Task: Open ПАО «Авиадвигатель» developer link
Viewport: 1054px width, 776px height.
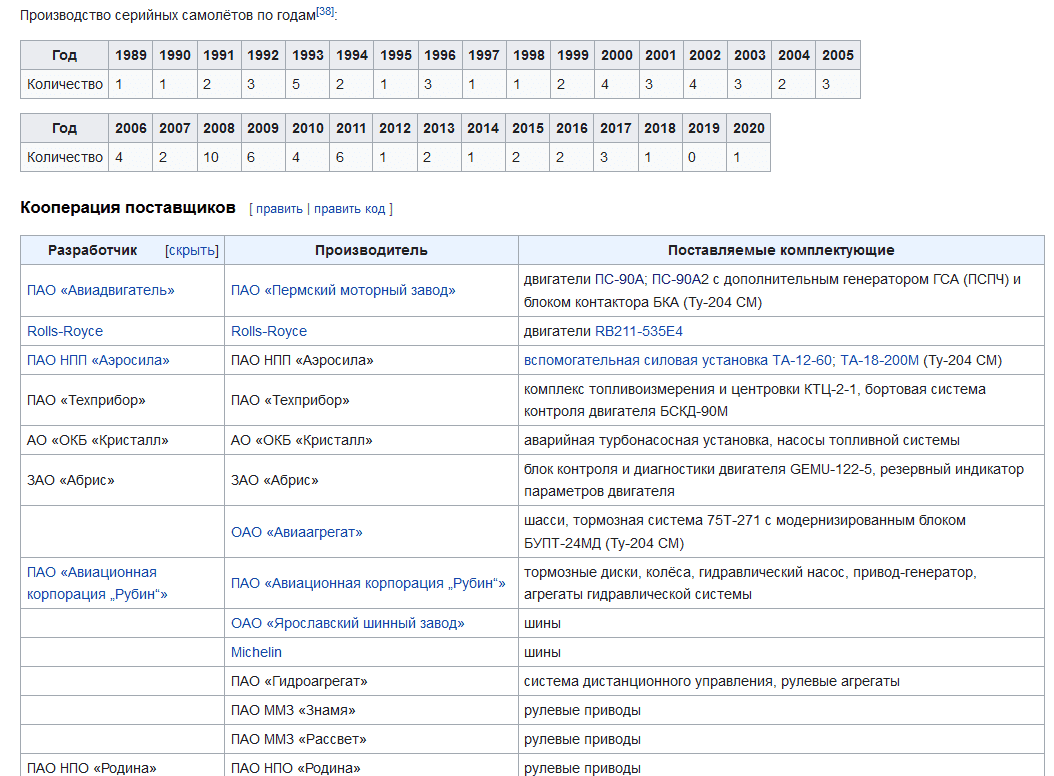Action: (101, 290)
